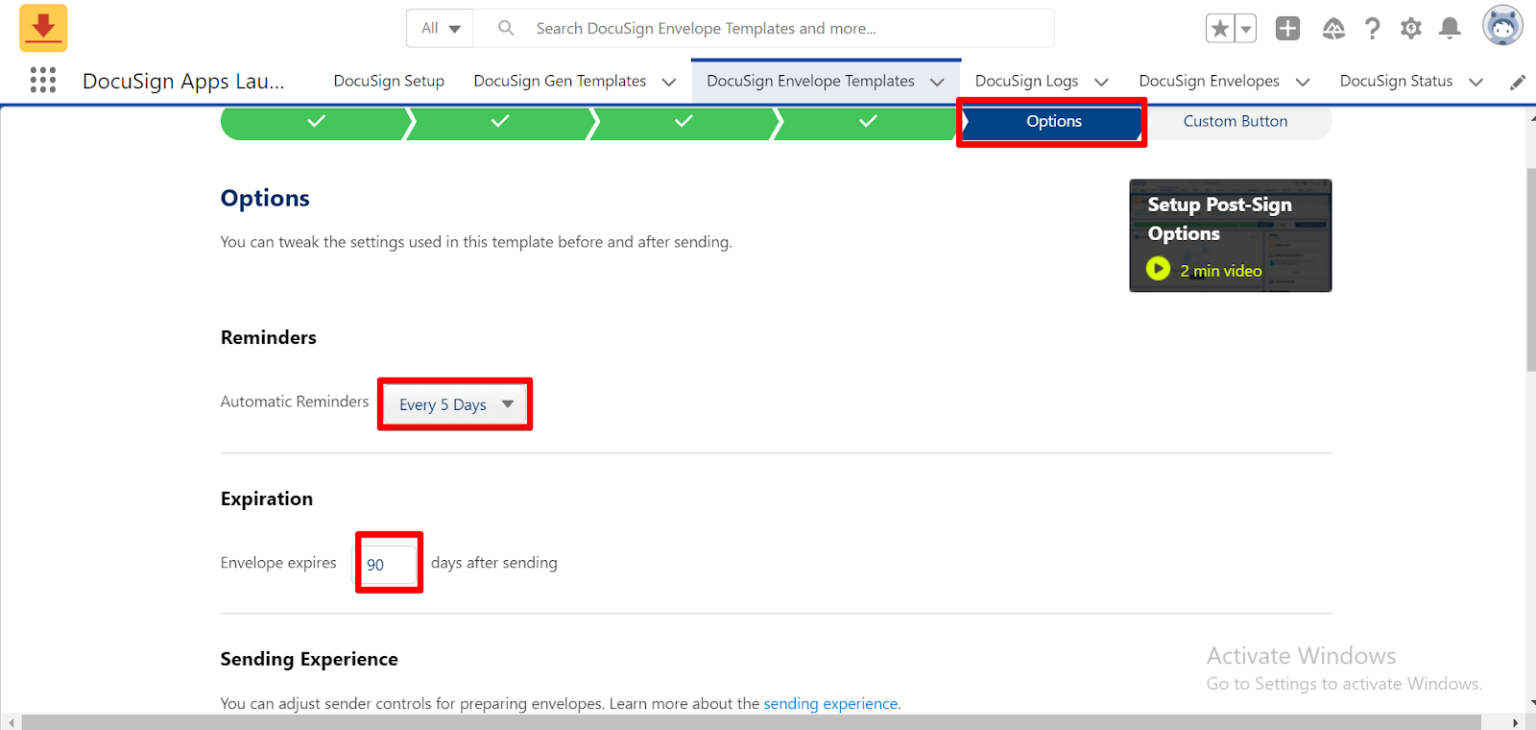Open the Help question mark icon
Image resolution: width=1536 pixels, height=730 pixels.
pyautogui.click(x=1372, y=29)
